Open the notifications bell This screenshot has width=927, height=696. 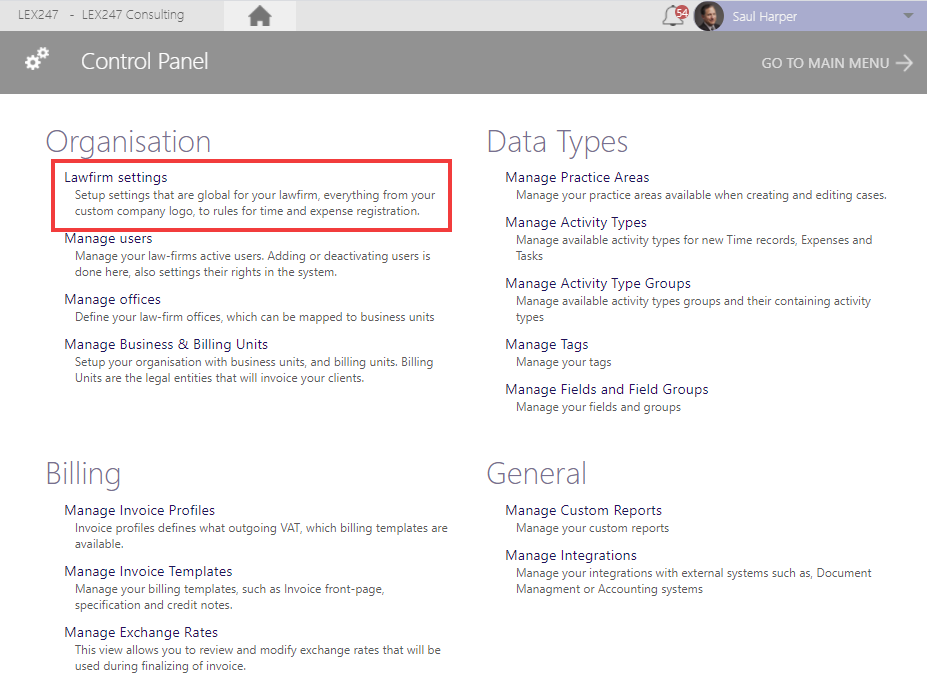pyautogui.click(x=675, y=16)
